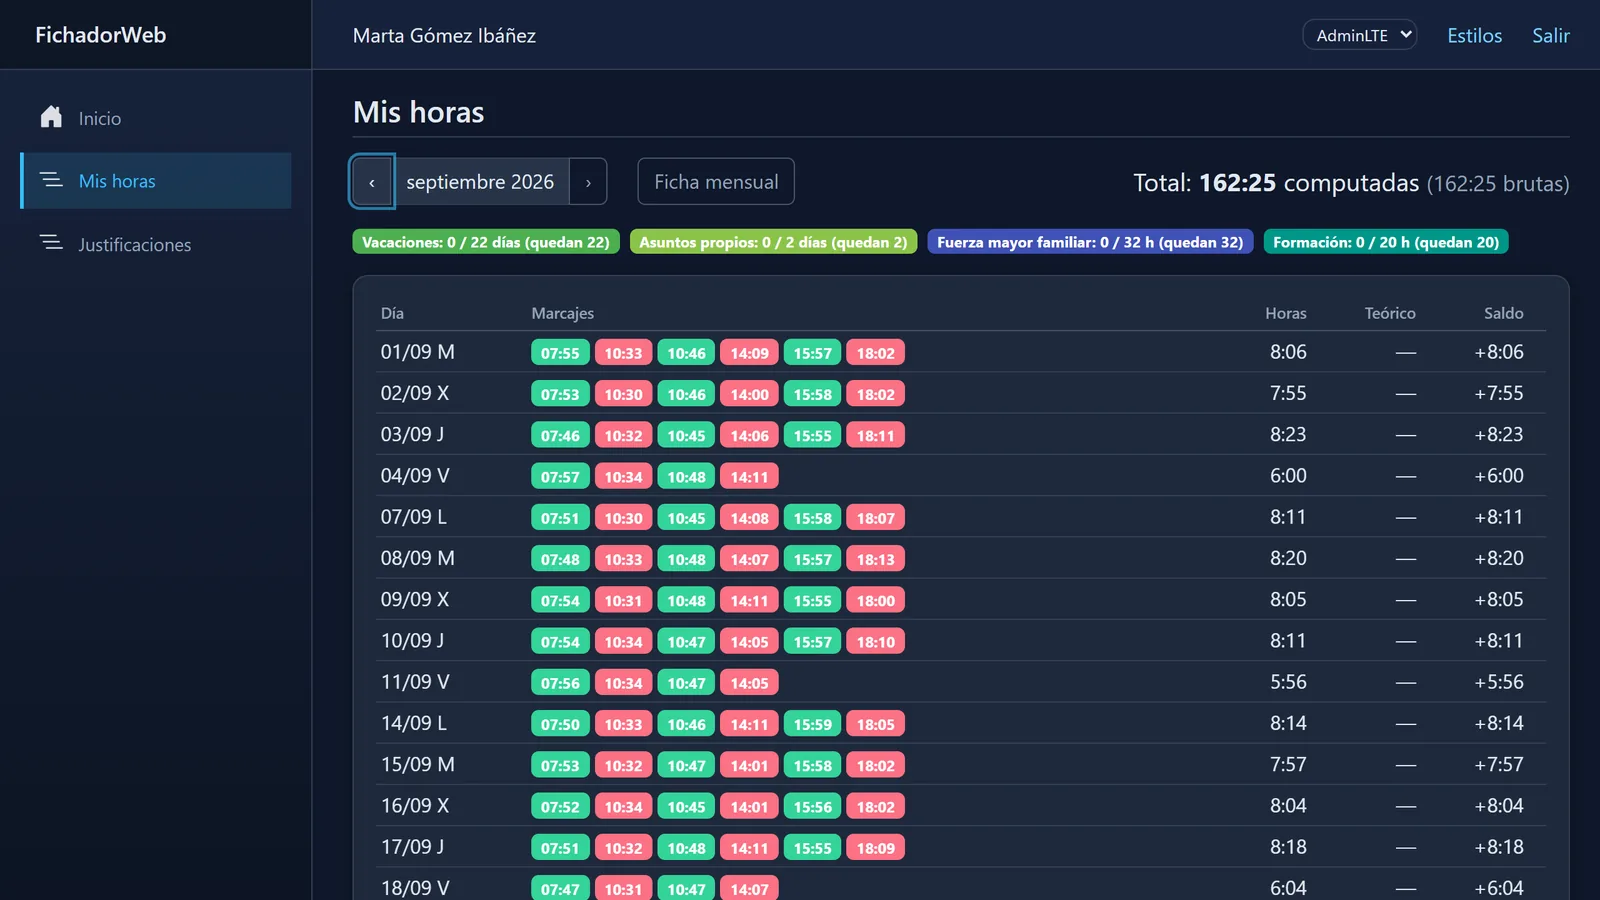Click the Total 162:25 computadas text
The image size is (1600, 900).
tap(1276, 183)
